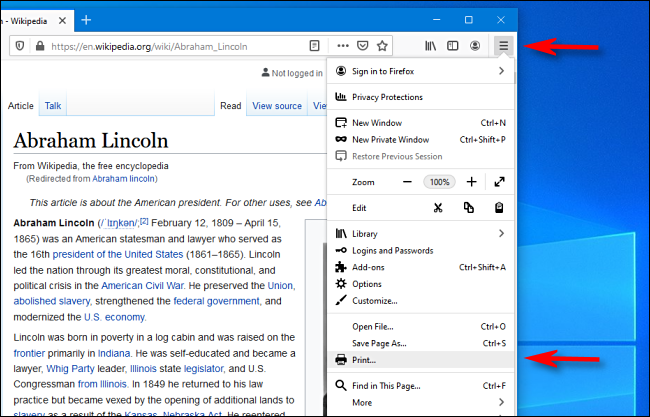Open Logins and Passwords
650x417 pixels.
tap(421, 251)
